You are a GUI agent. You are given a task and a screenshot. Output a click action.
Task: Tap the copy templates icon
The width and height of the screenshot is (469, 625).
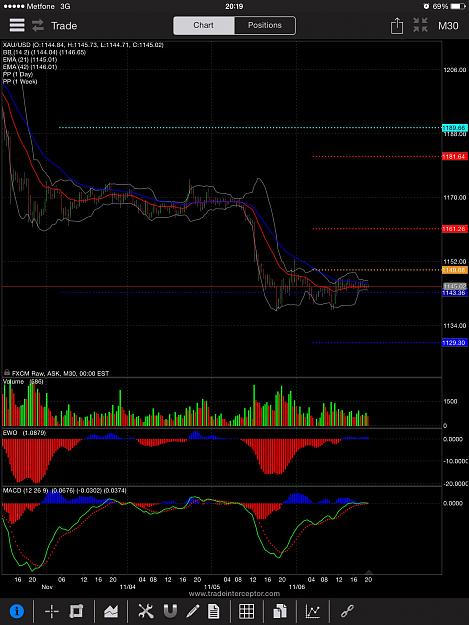click(x=280, y=611)
